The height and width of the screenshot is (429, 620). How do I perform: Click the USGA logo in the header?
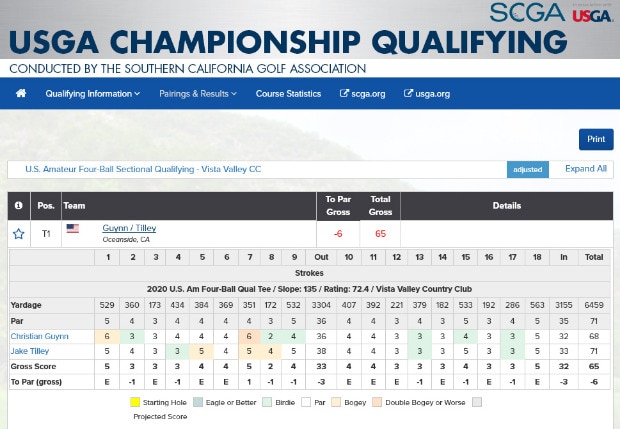pyautogui.click(x=591, y=12)
